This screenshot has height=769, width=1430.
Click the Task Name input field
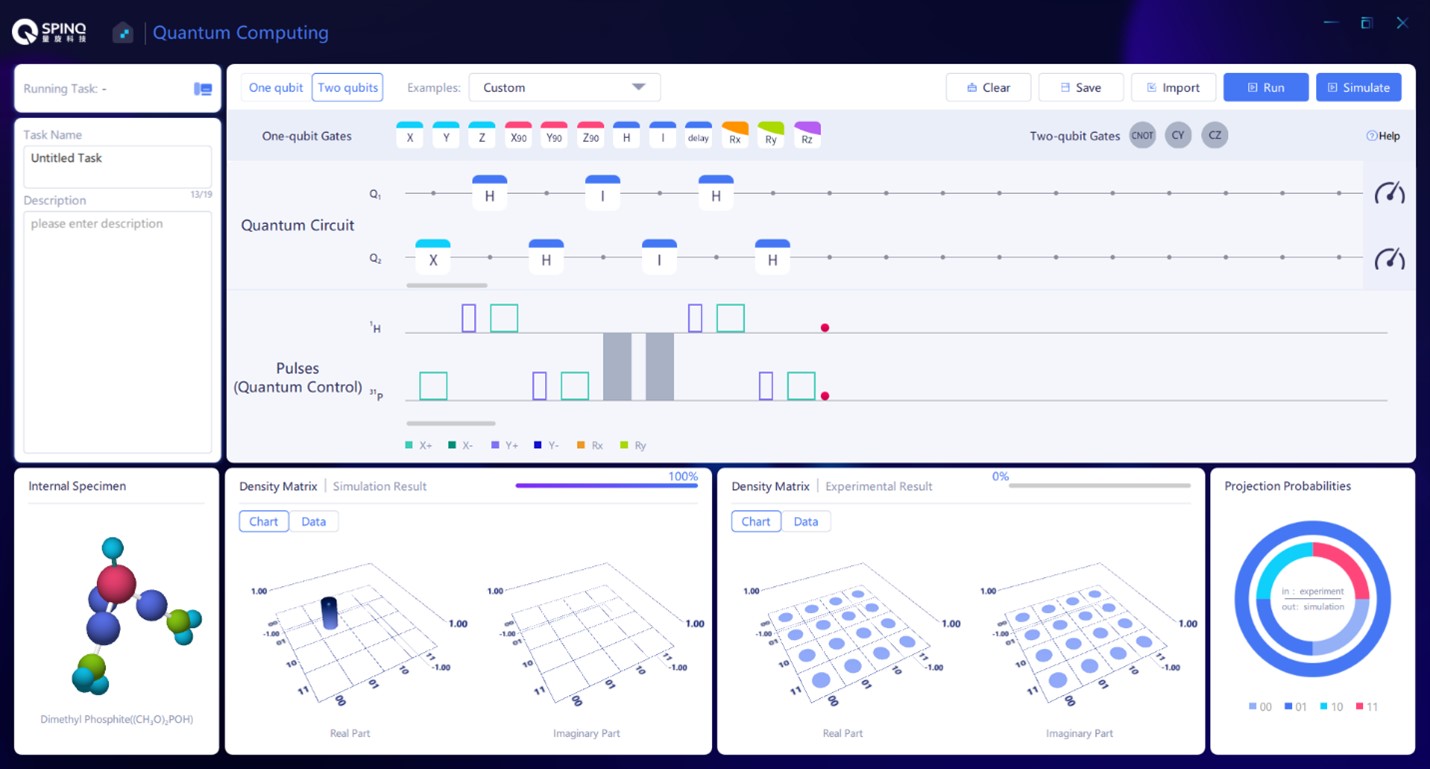(x=118, y=166)
